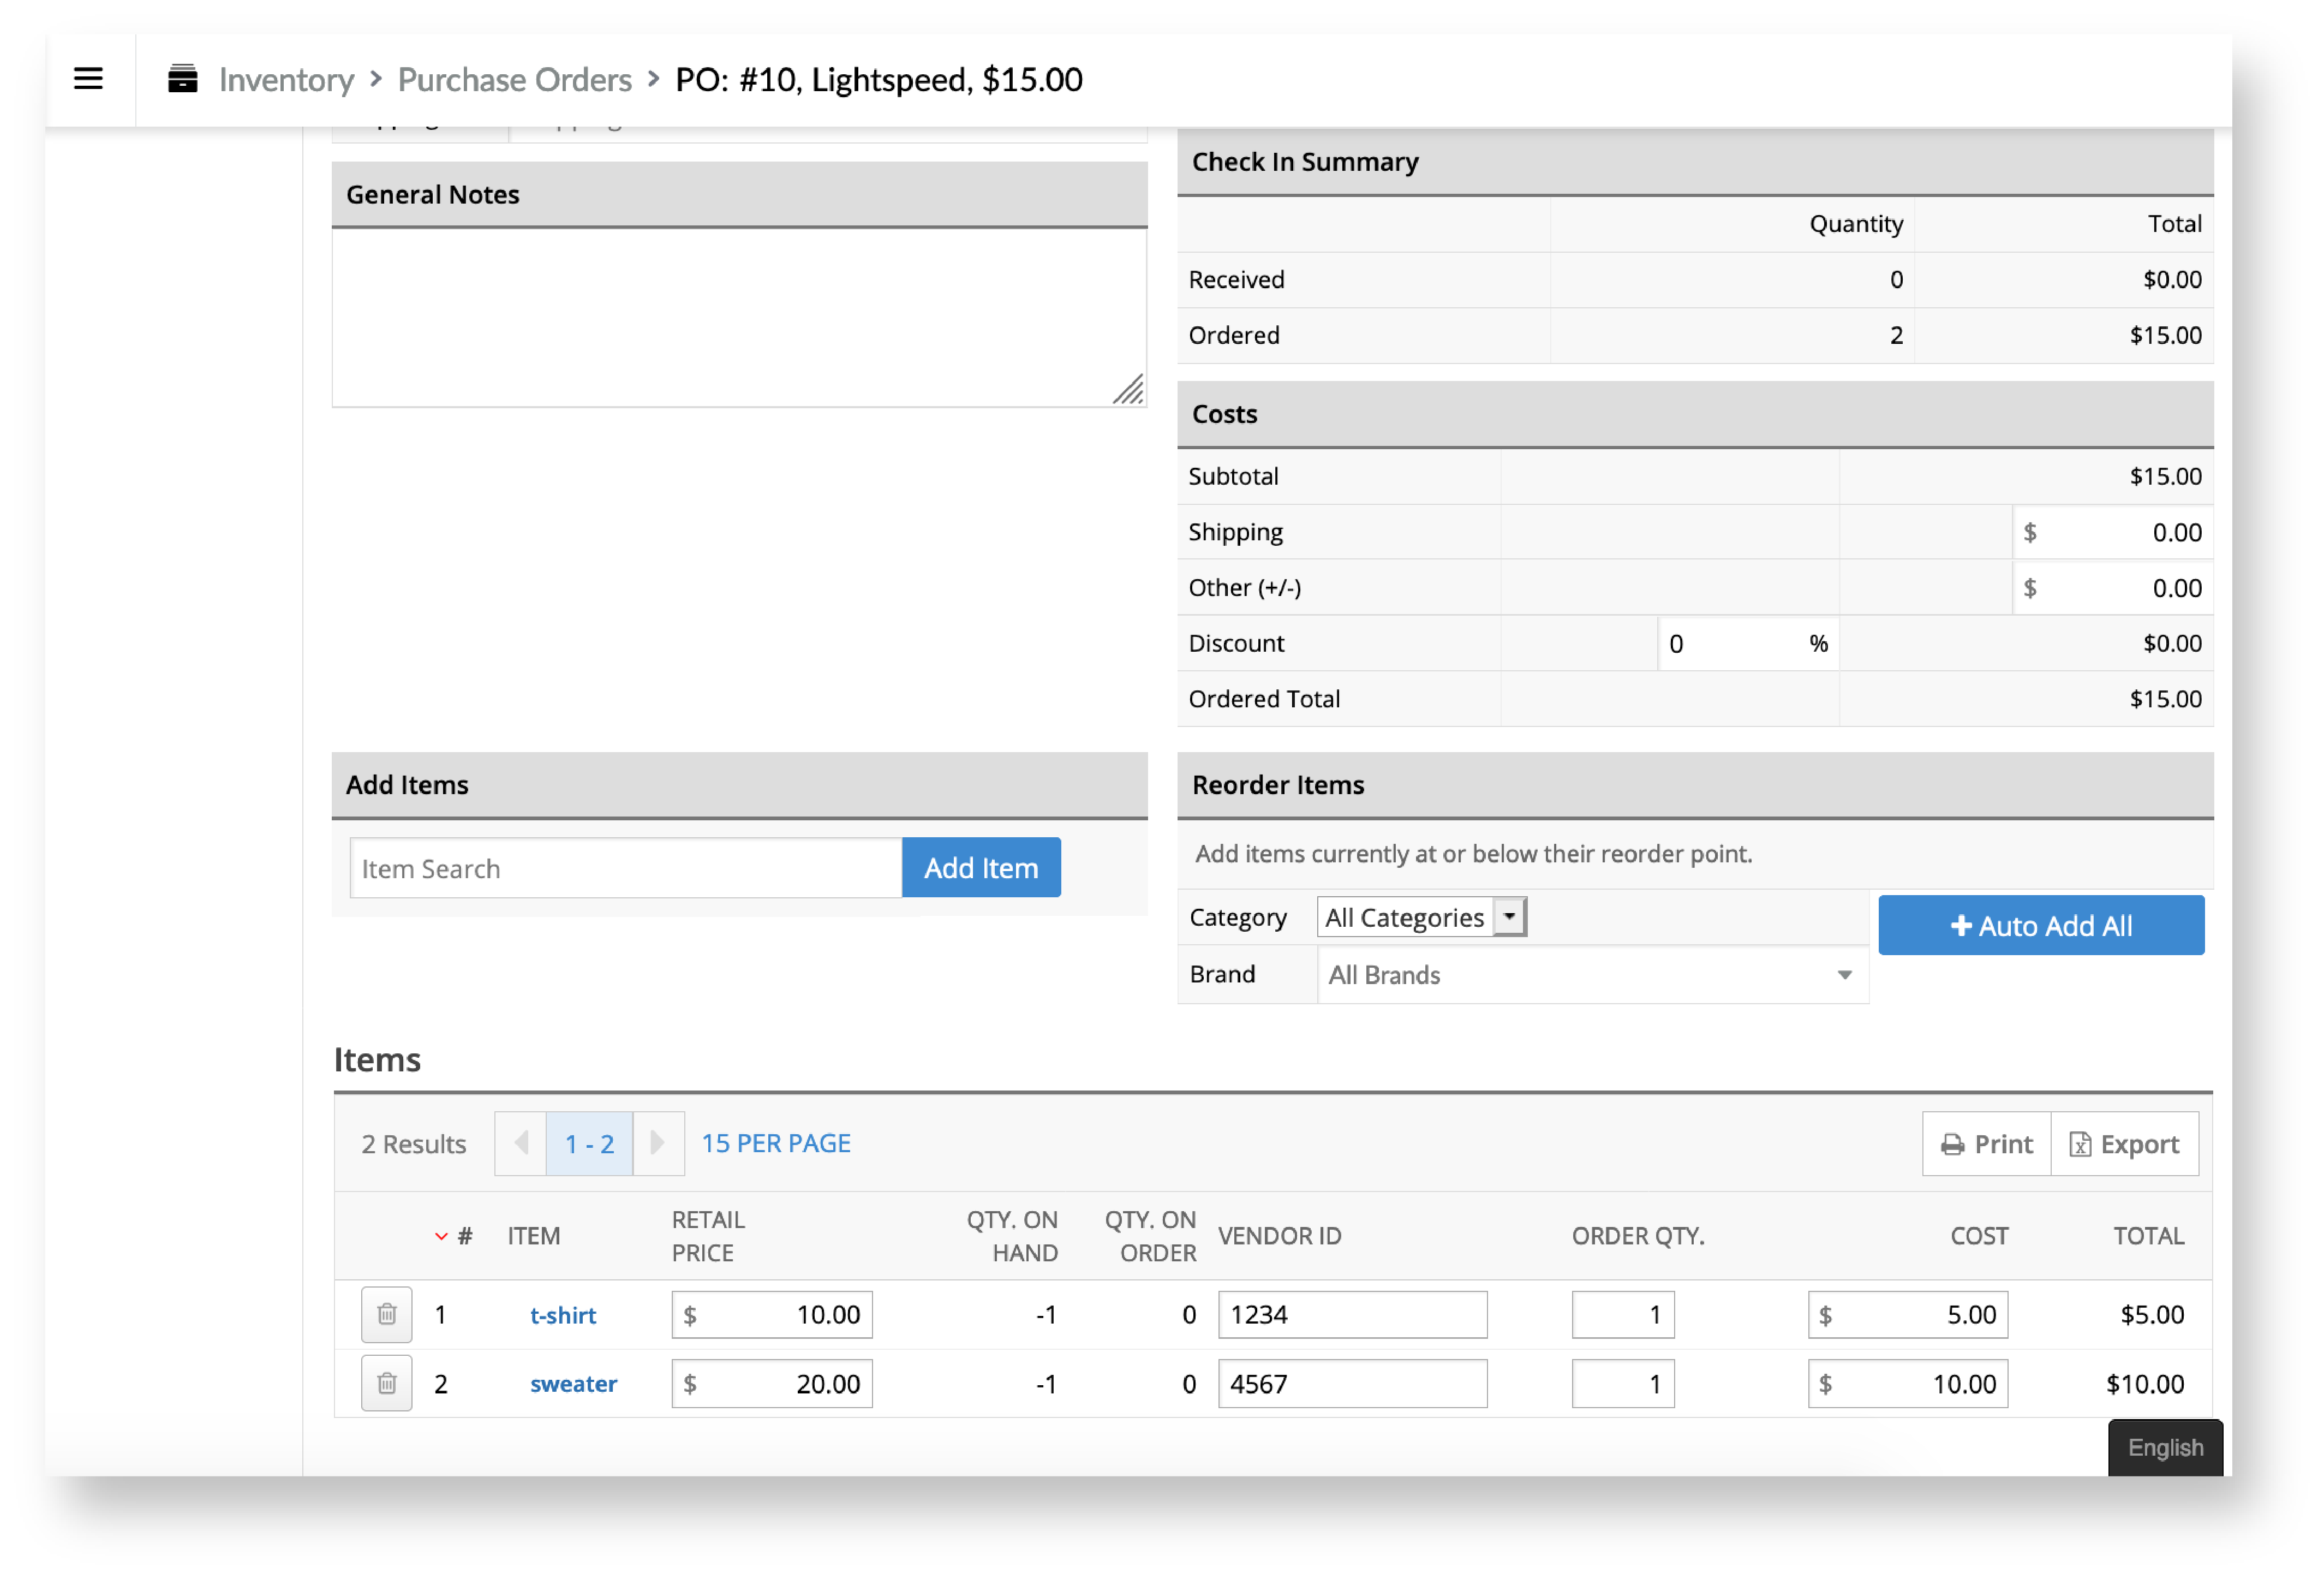Navigate to Purchase Orders breadcrumb
Screen dimensions: 2324x1579
pos(514,79)
